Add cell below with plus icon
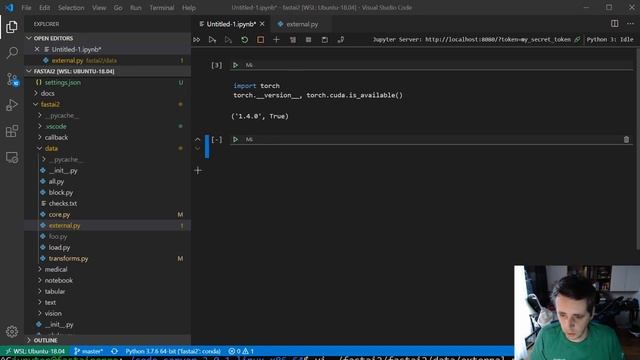 198,171
